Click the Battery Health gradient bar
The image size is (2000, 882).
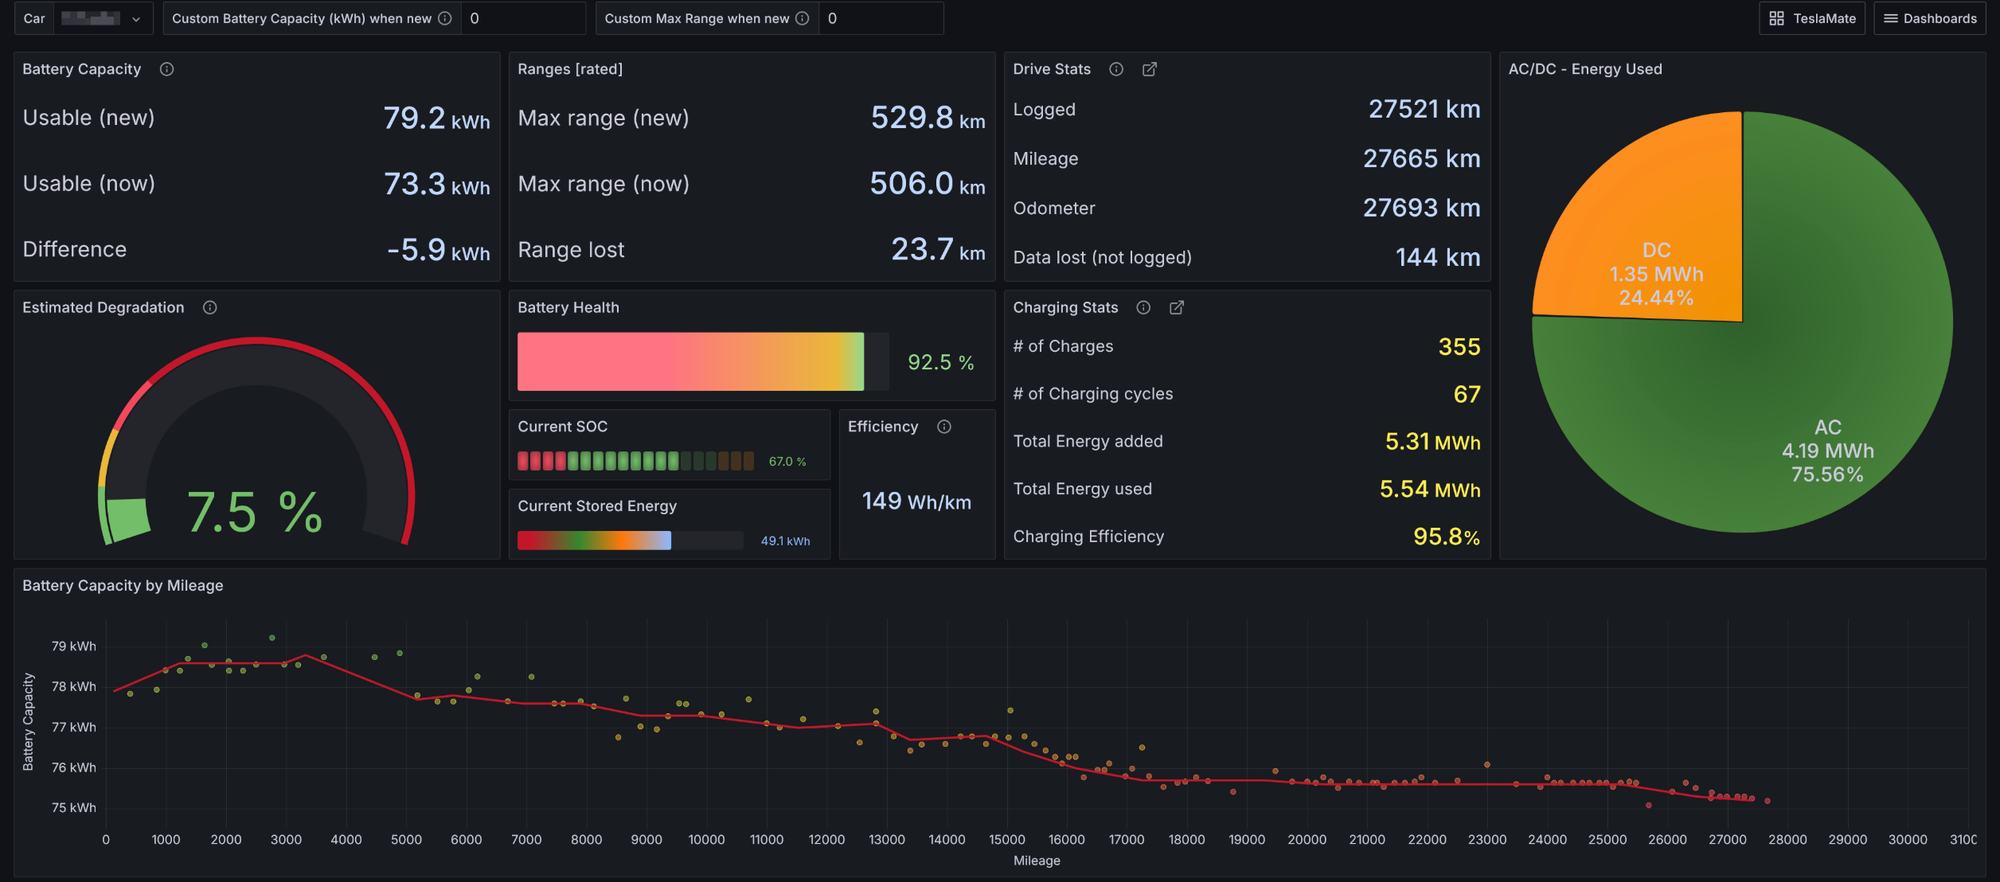coord(690,362)
